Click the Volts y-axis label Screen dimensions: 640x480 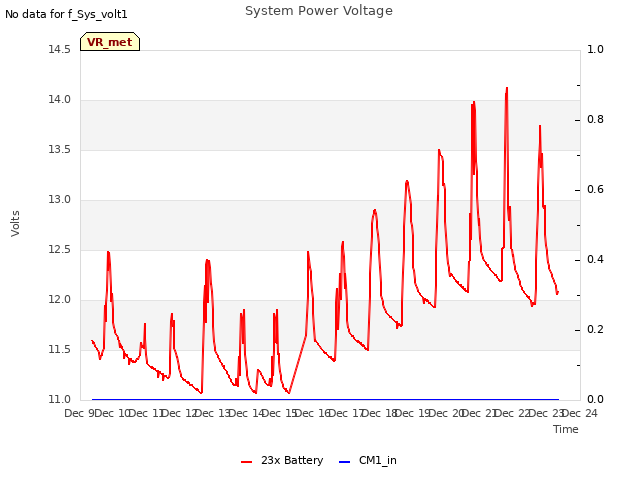15,224
